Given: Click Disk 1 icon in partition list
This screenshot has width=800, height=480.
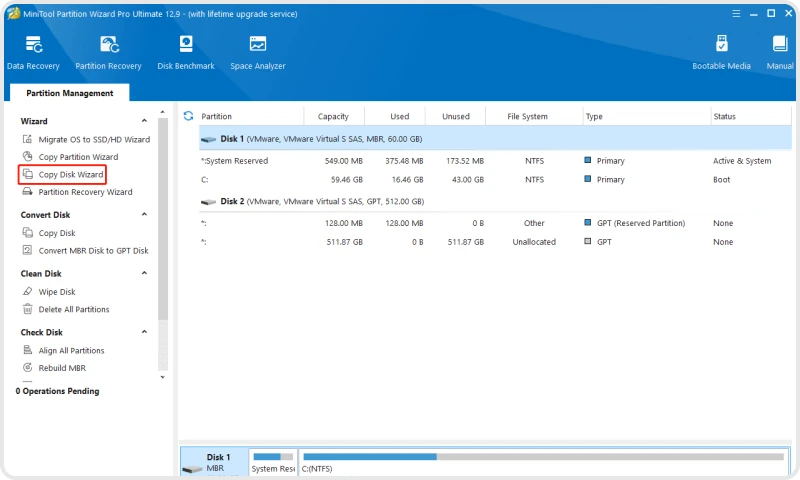Looking at the screenshot, I should [x=208, y=139].
